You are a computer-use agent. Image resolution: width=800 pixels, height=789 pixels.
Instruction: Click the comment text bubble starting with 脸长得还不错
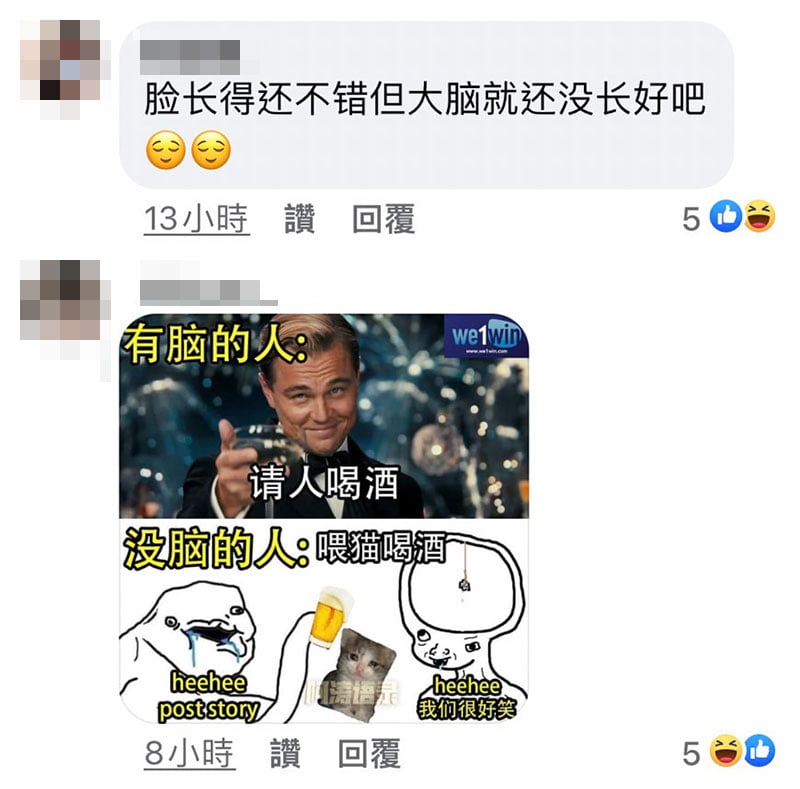(427, 105)
